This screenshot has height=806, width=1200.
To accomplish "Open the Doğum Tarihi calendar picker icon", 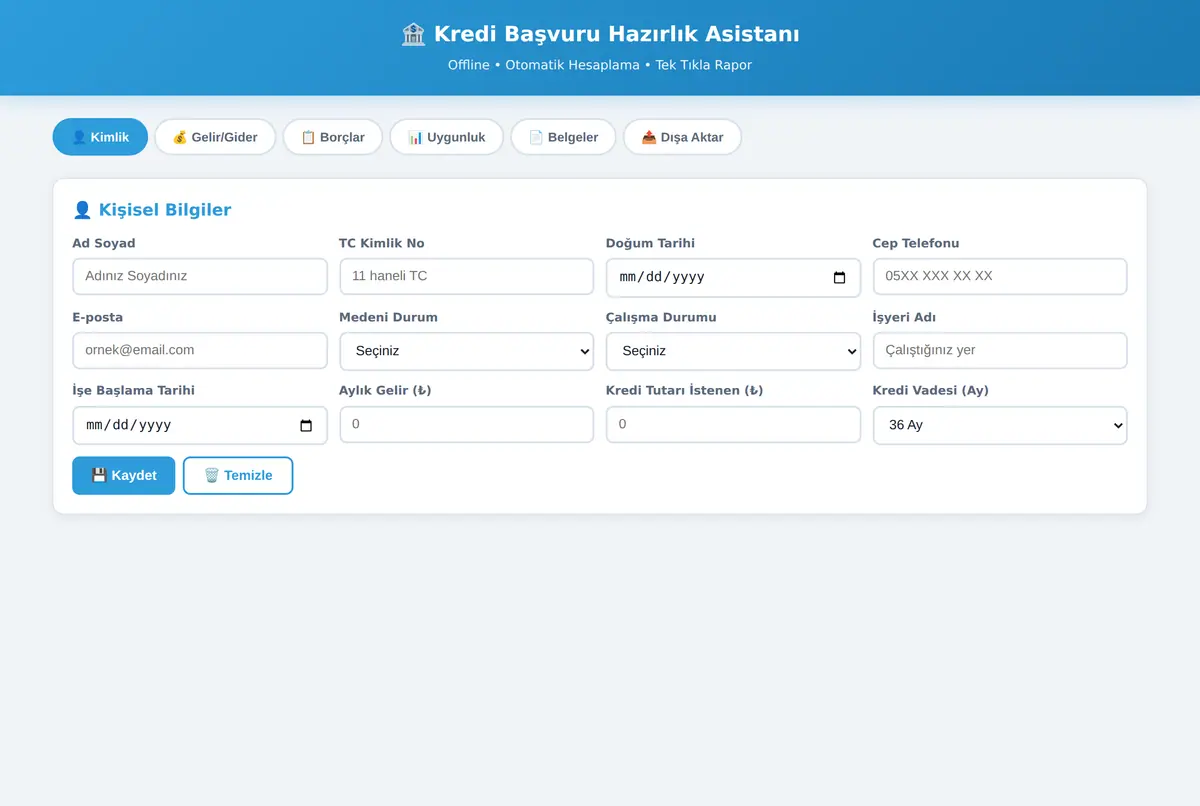I will click(840, 277).
